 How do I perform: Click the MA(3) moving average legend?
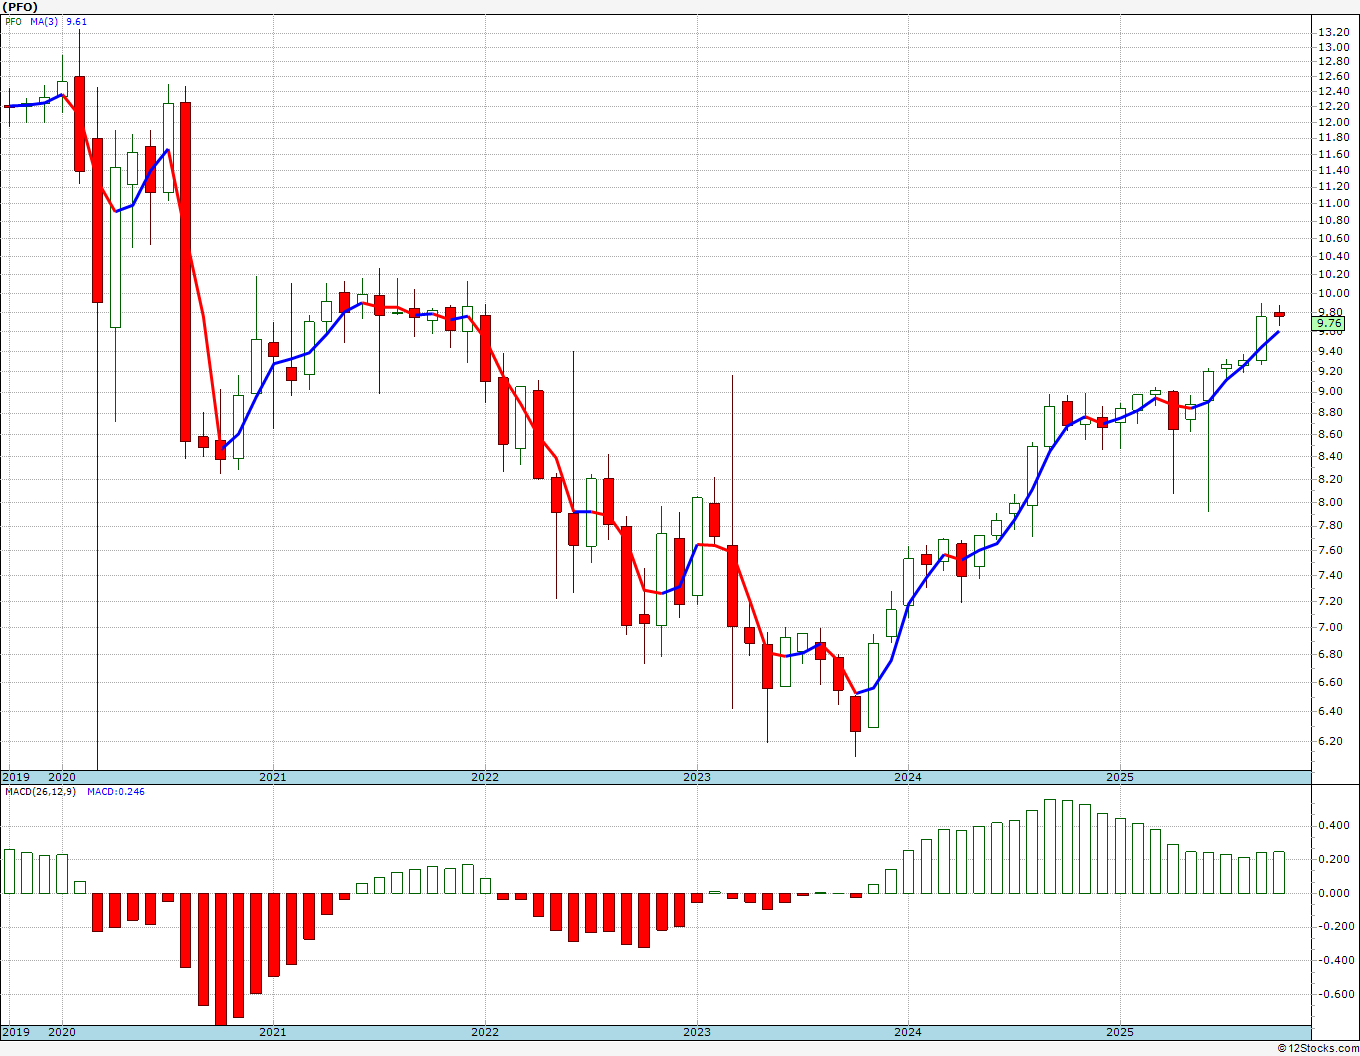(x=44, y=21)
